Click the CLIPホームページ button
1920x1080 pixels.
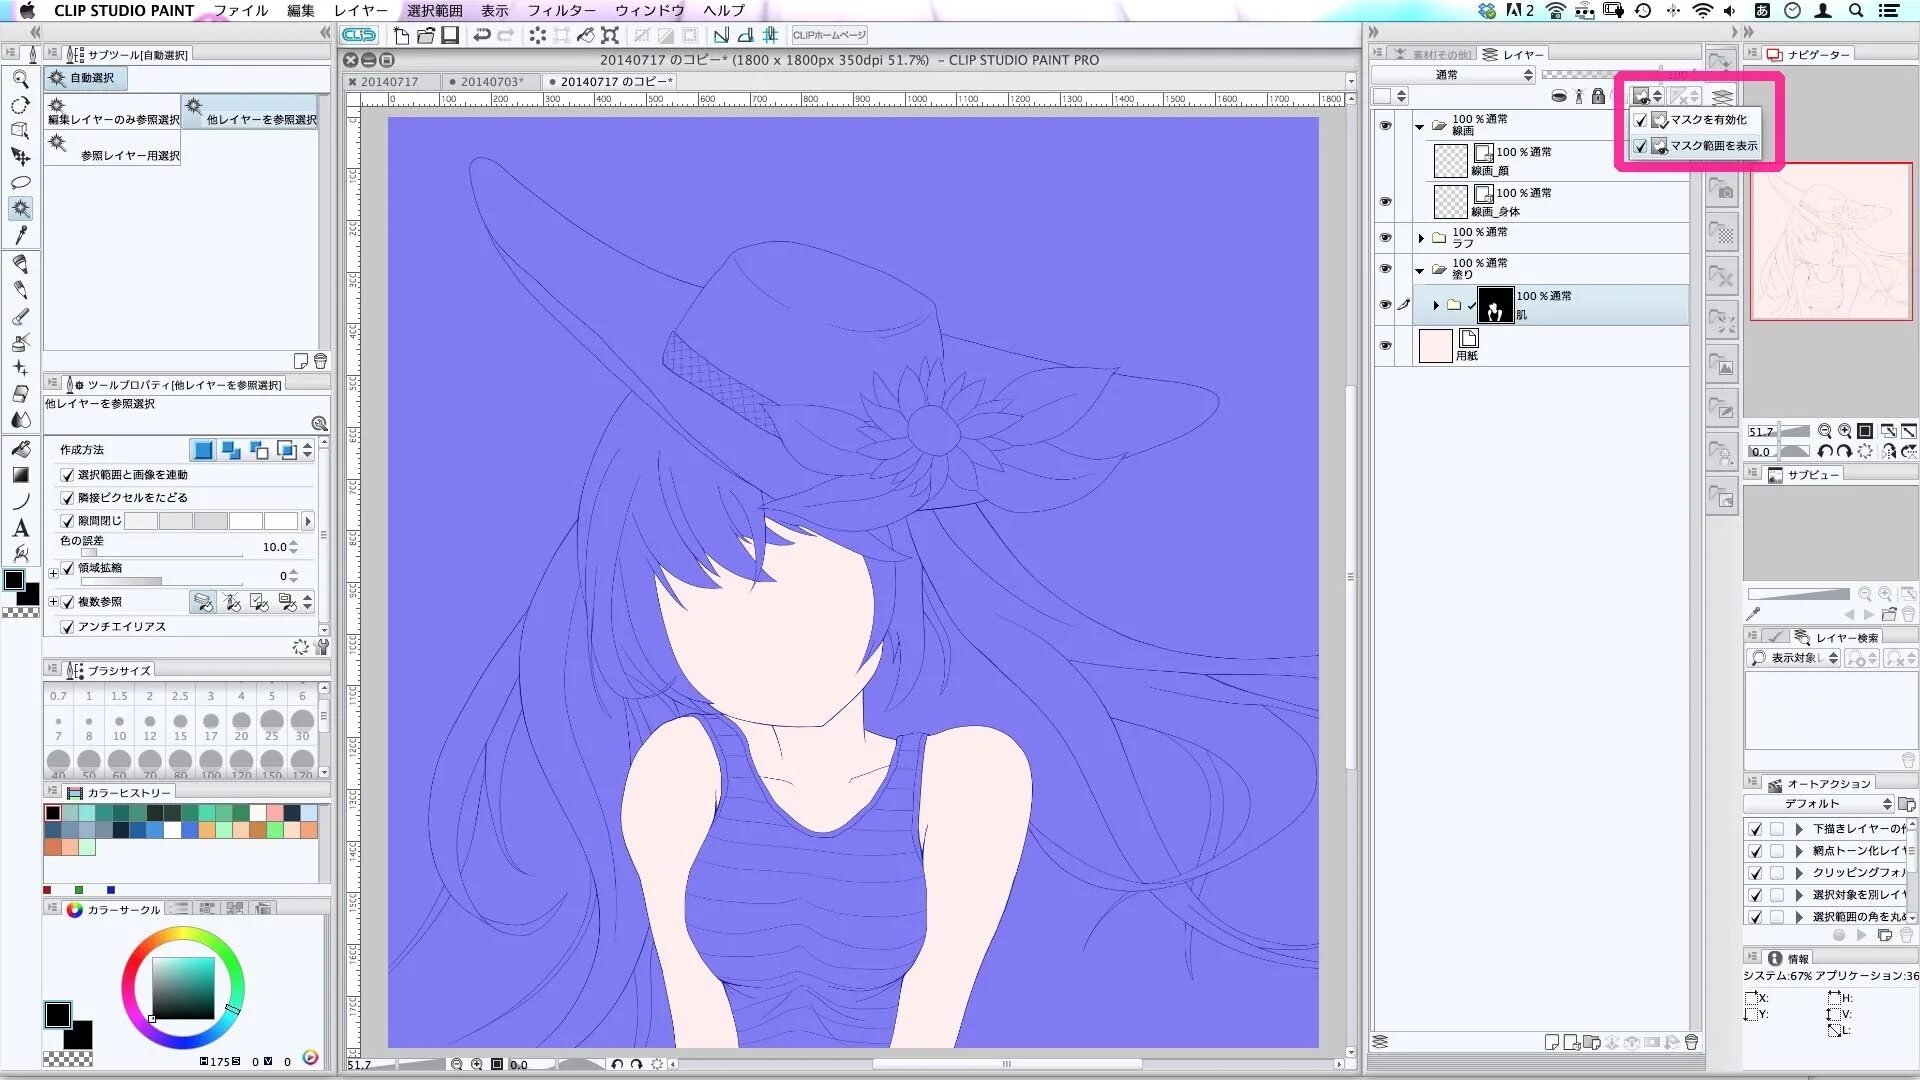[x=829, y=36]
